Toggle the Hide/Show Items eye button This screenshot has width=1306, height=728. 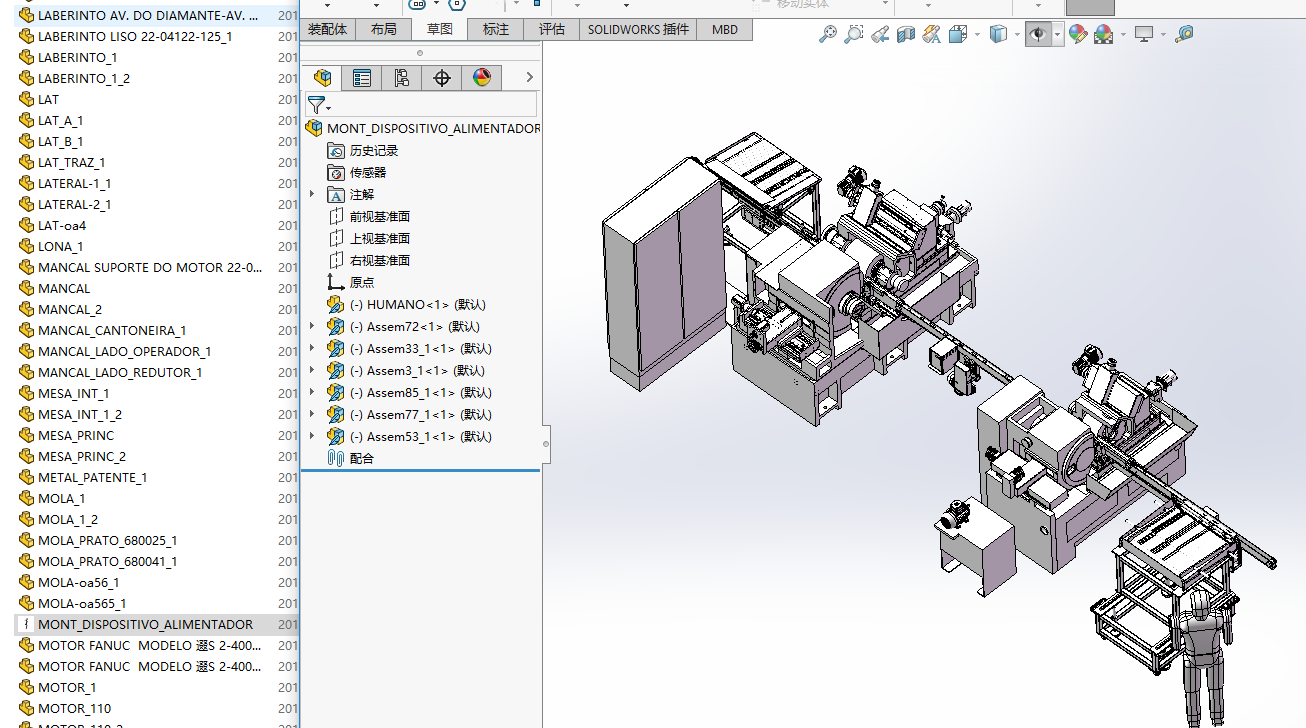[1038, 35]
